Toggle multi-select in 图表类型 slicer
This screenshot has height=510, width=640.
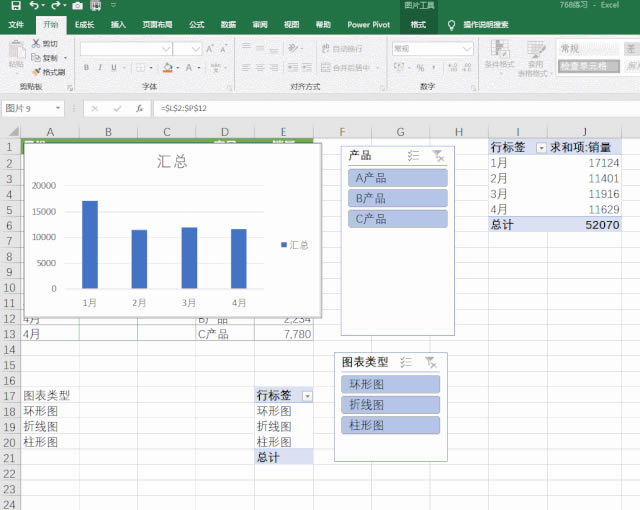(406, 362)
